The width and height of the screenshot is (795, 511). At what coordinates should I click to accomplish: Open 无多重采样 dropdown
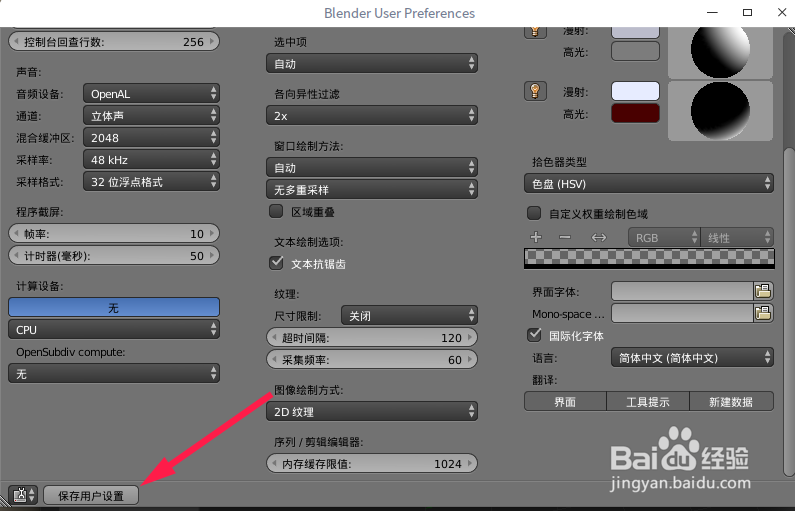[x=372, y=189]
